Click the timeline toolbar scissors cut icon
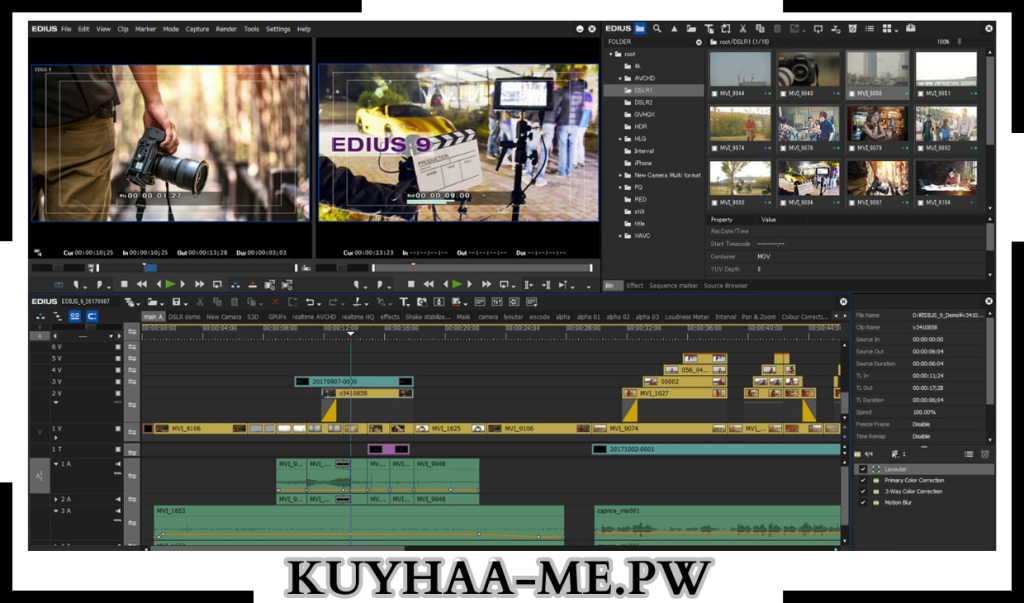The height and width of the screenshot is (603, 1024). [200, 302]
